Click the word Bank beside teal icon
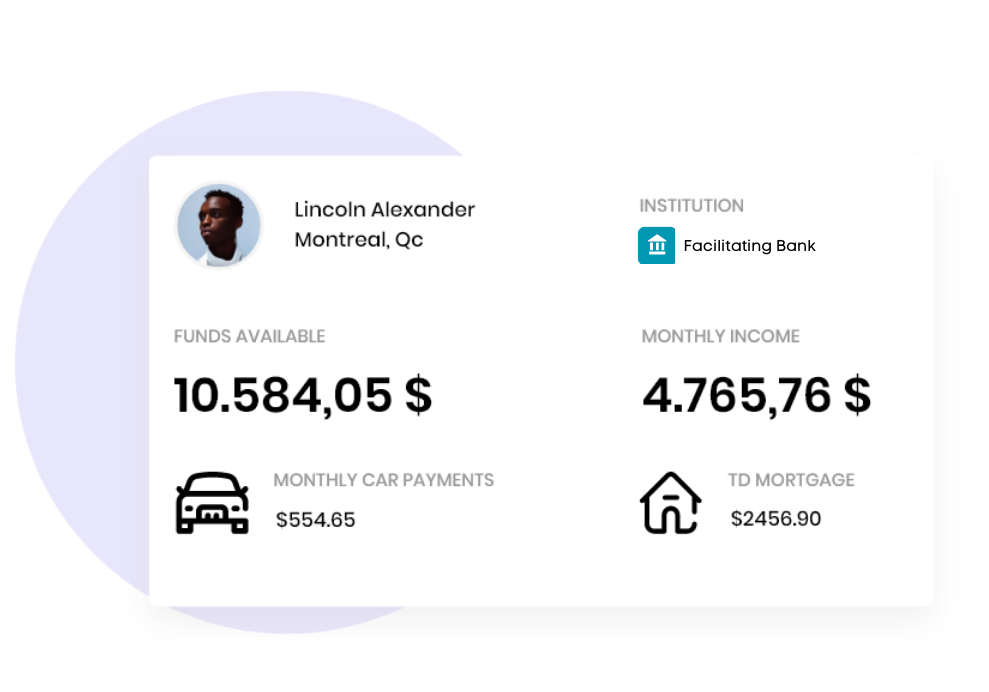989x692 pixels. click(x=795, y=245)
